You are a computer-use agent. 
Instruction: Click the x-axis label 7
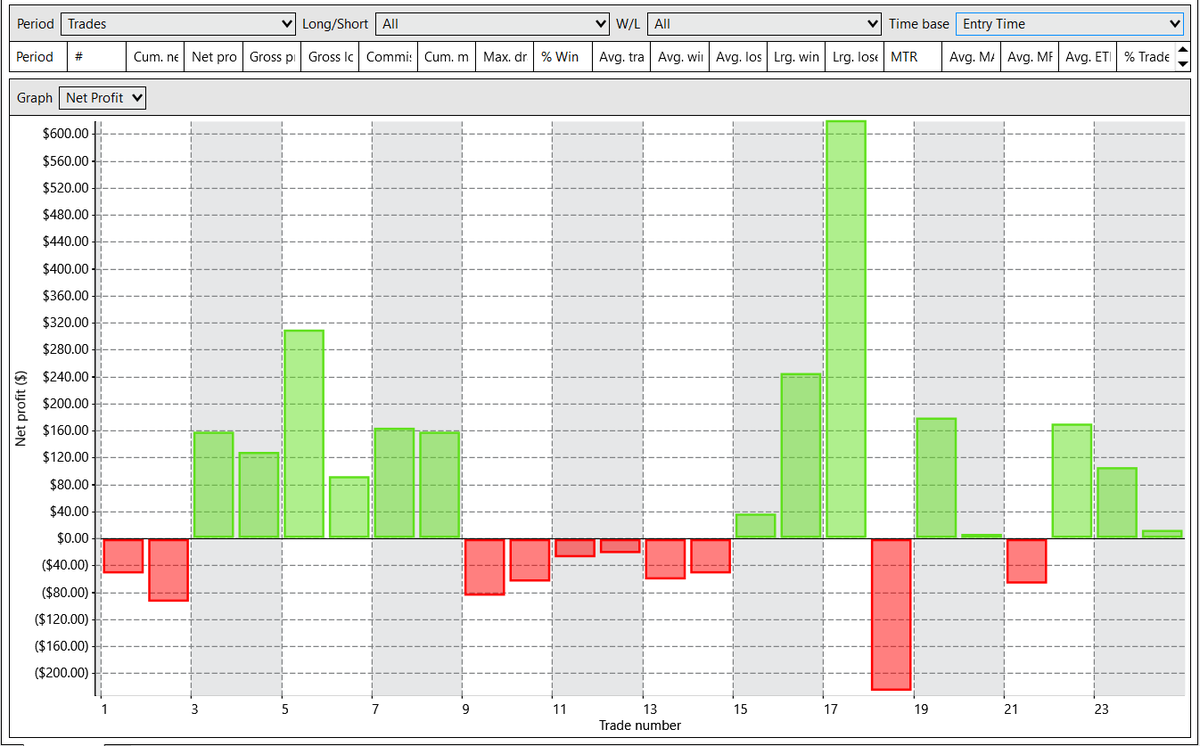coord(375,710)
